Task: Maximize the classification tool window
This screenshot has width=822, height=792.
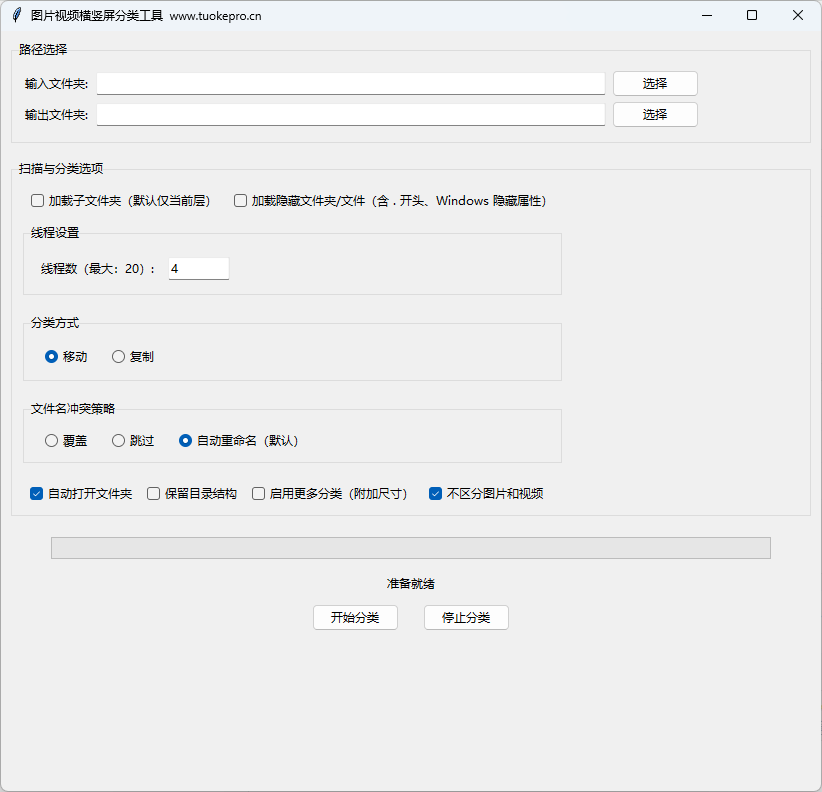Action: (752, 15)
